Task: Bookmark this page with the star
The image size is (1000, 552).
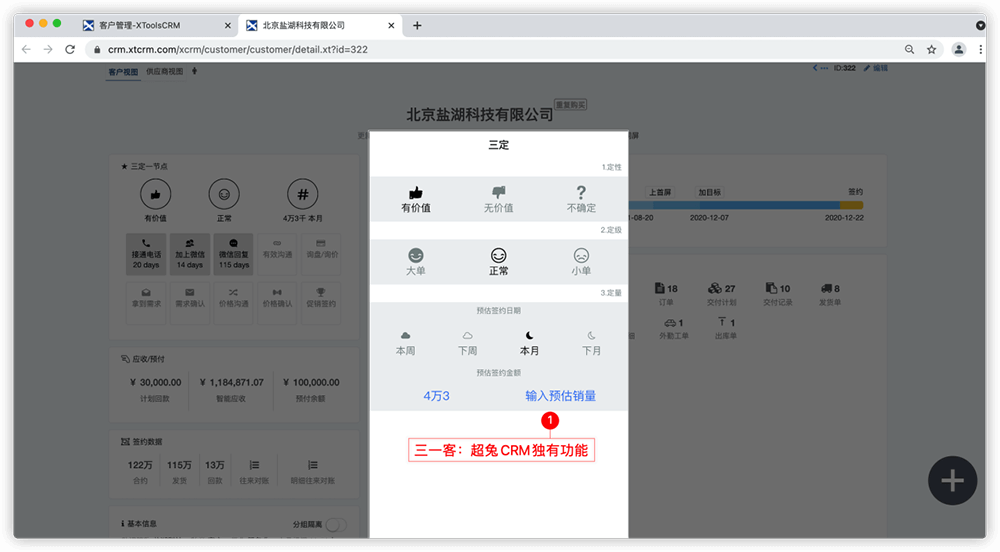Action: click(931, 49)
